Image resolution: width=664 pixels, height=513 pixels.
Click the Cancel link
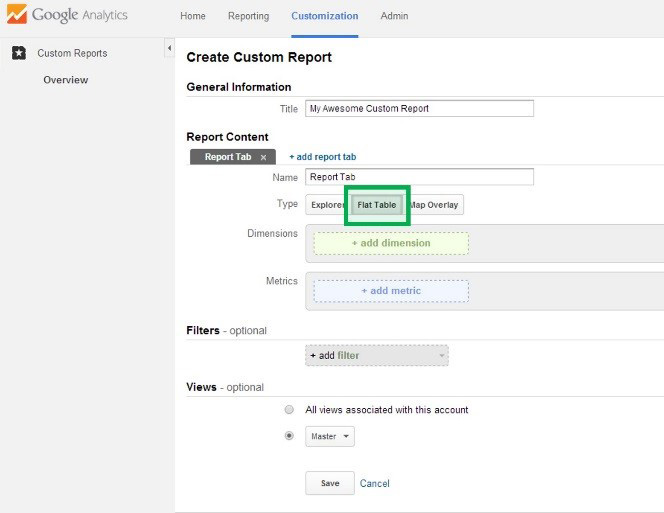[x=374, y=483]
